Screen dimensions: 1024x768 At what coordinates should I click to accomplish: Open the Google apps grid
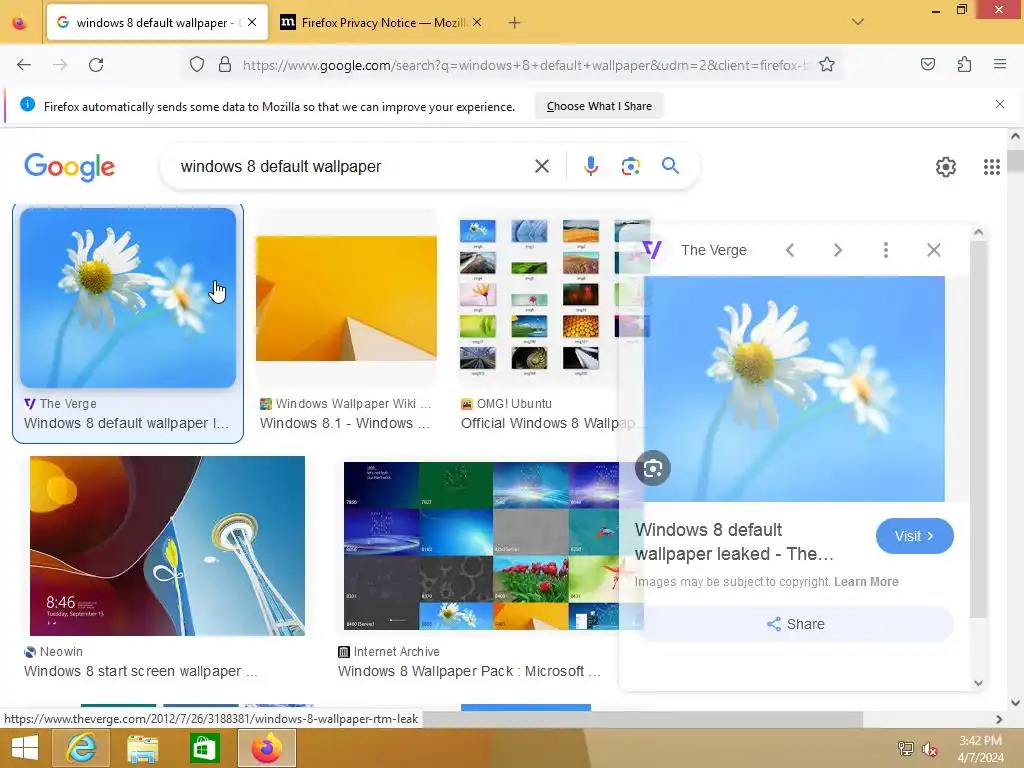coord(991,167)
